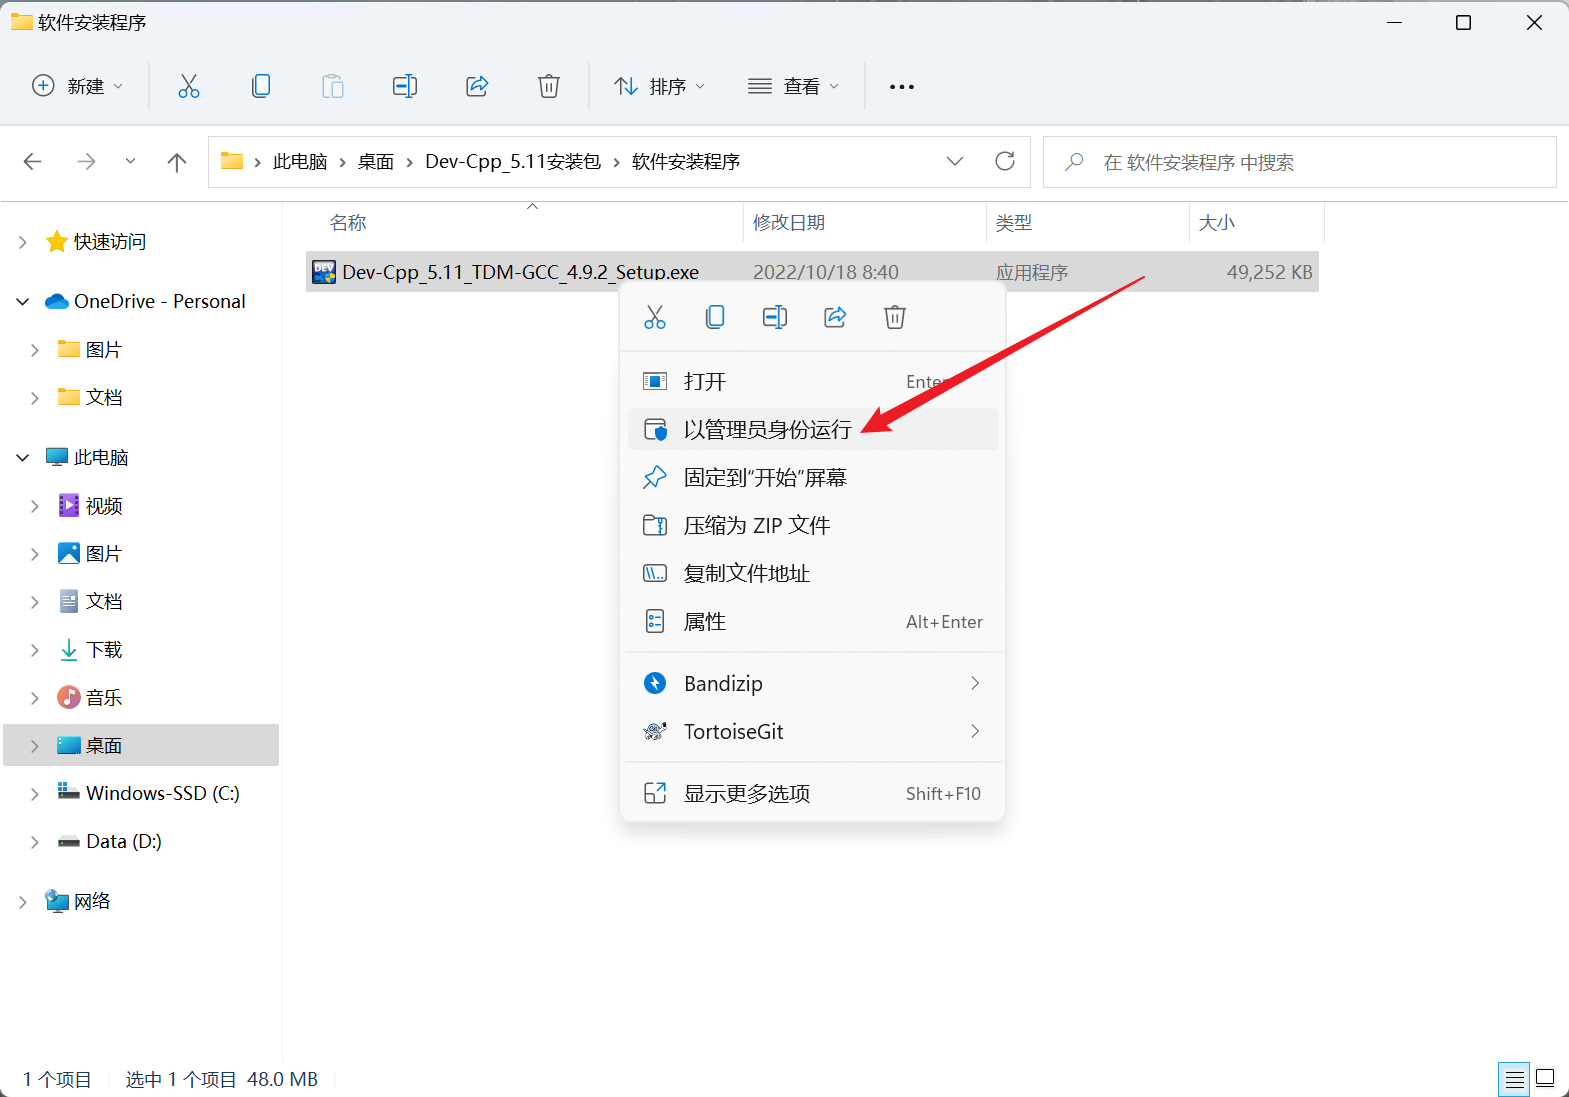The height and width of the screenshot is (1097, 1569).
Task: Click the 此电脑 breadcrumb in address bar
Action: (300, 162)
